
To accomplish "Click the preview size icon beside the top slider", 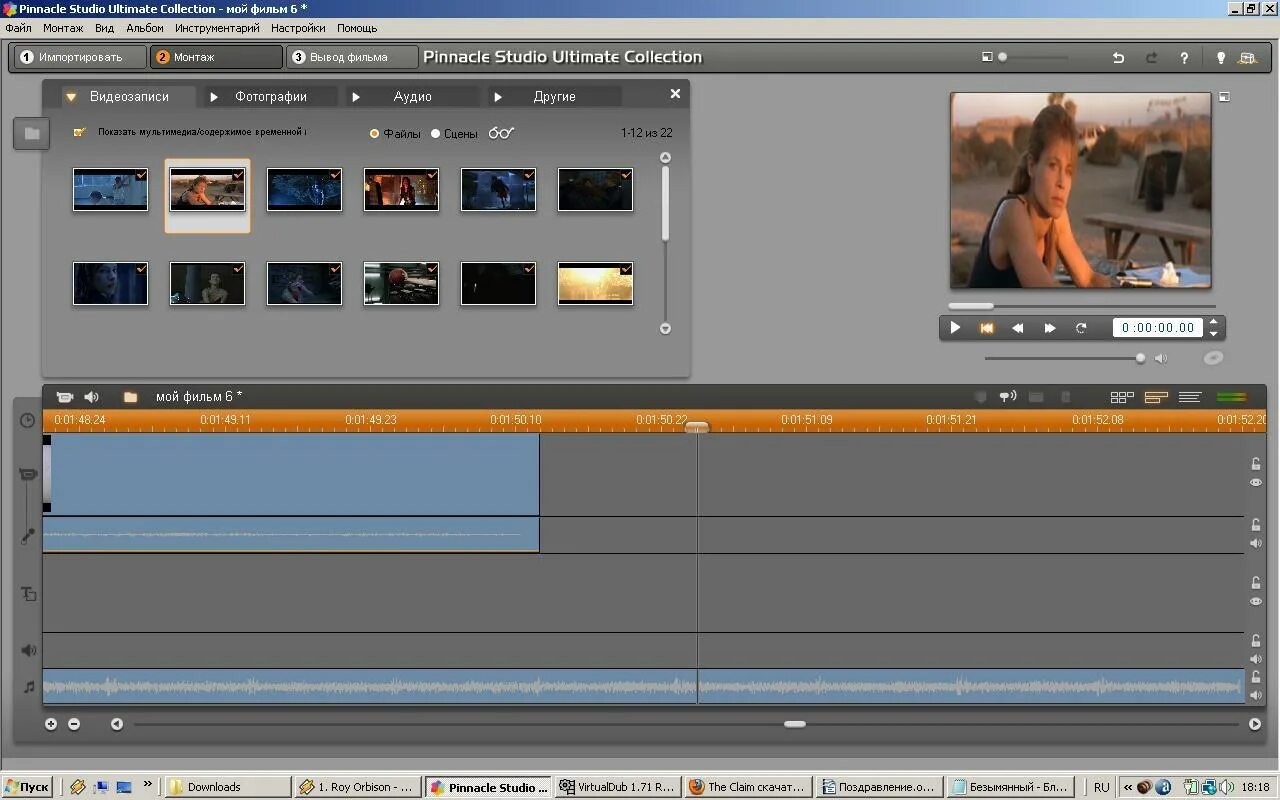I will 987,57.
